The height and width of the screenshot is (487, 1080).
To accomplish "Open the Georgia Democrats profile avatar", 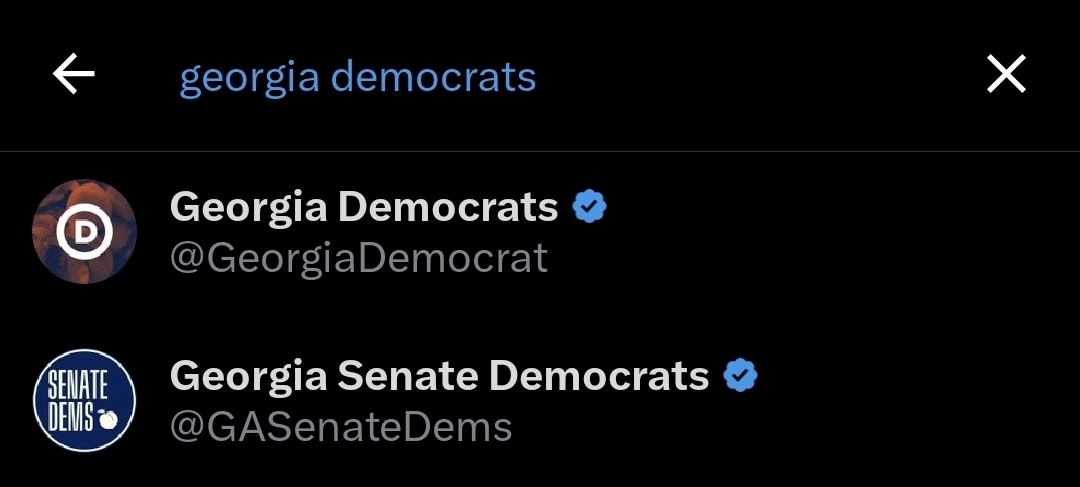I will (84, 231).
